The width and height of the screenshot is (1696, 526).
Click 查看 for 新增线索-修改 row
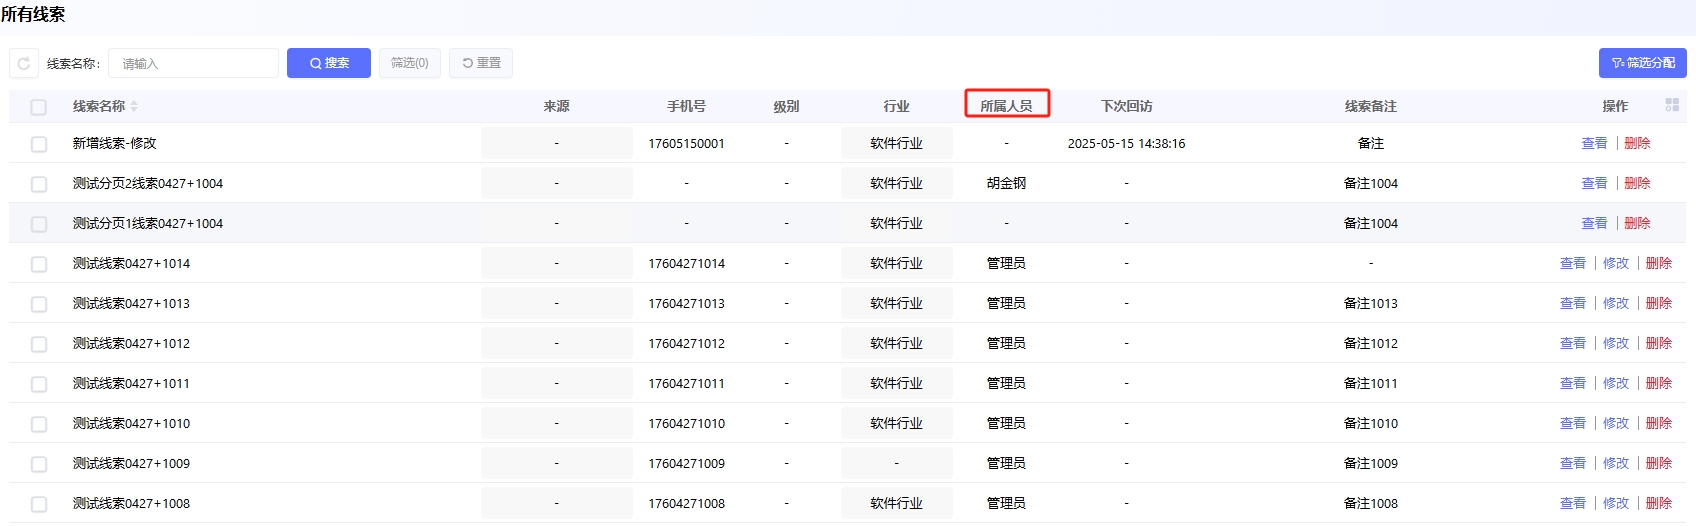pos(1594,143)
